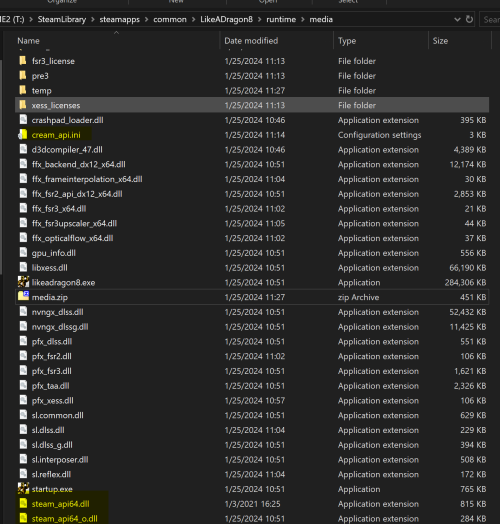Click the zip Archive type cell
Image resolution: width=500 pixels, height=524 pixels.
[x=358, y=297]
